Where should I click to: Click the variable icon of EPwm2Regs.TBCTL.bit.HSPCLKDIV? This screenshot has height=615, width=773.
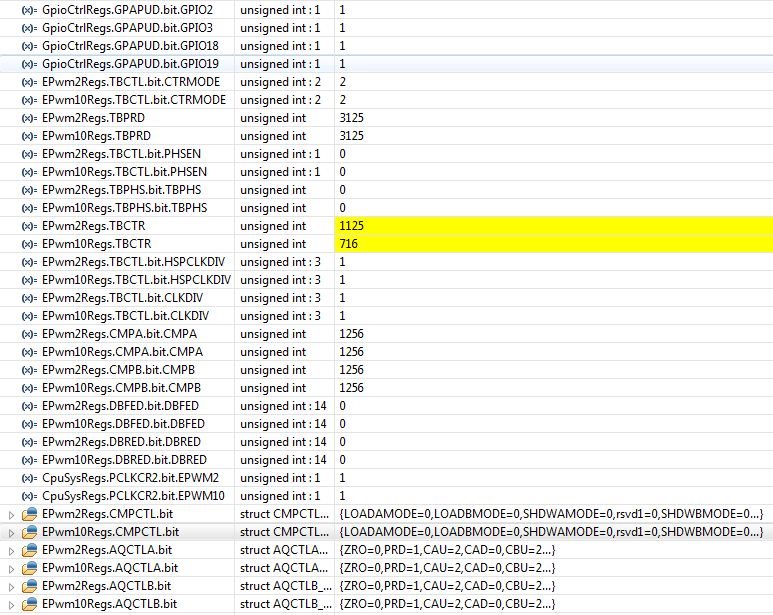(x=30, y=262)
